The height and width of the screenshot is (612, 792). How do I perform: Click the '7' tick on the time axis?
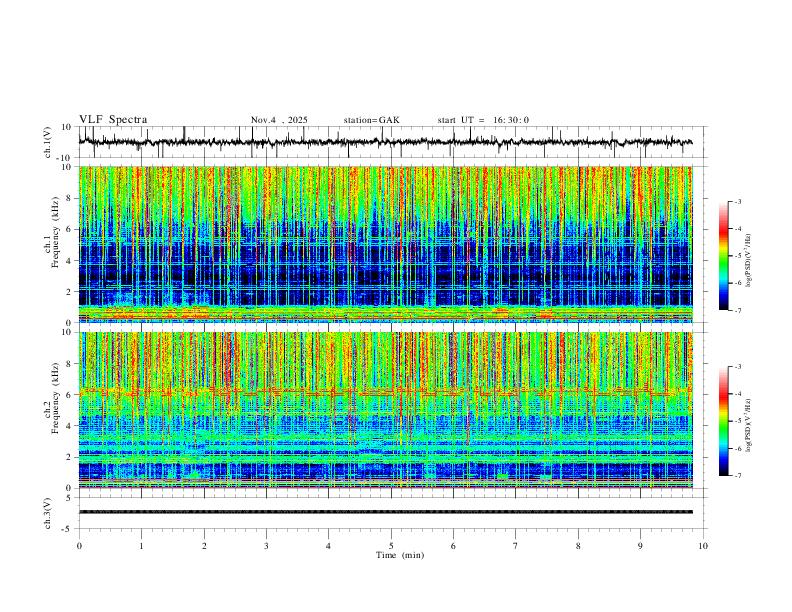coord(516,546)
